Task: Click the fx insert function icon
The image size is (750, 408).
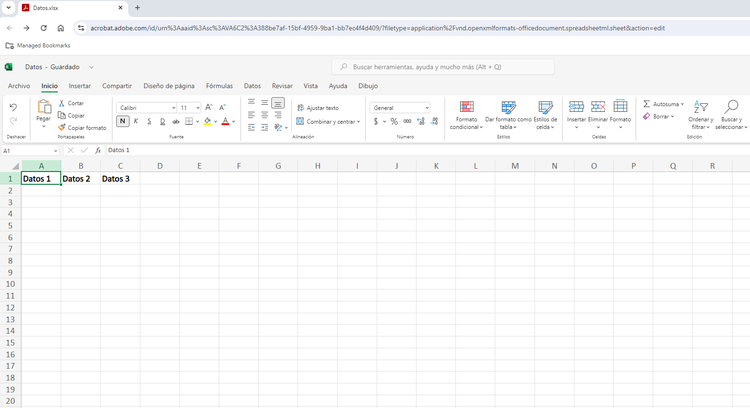Action: pos(98,150)
